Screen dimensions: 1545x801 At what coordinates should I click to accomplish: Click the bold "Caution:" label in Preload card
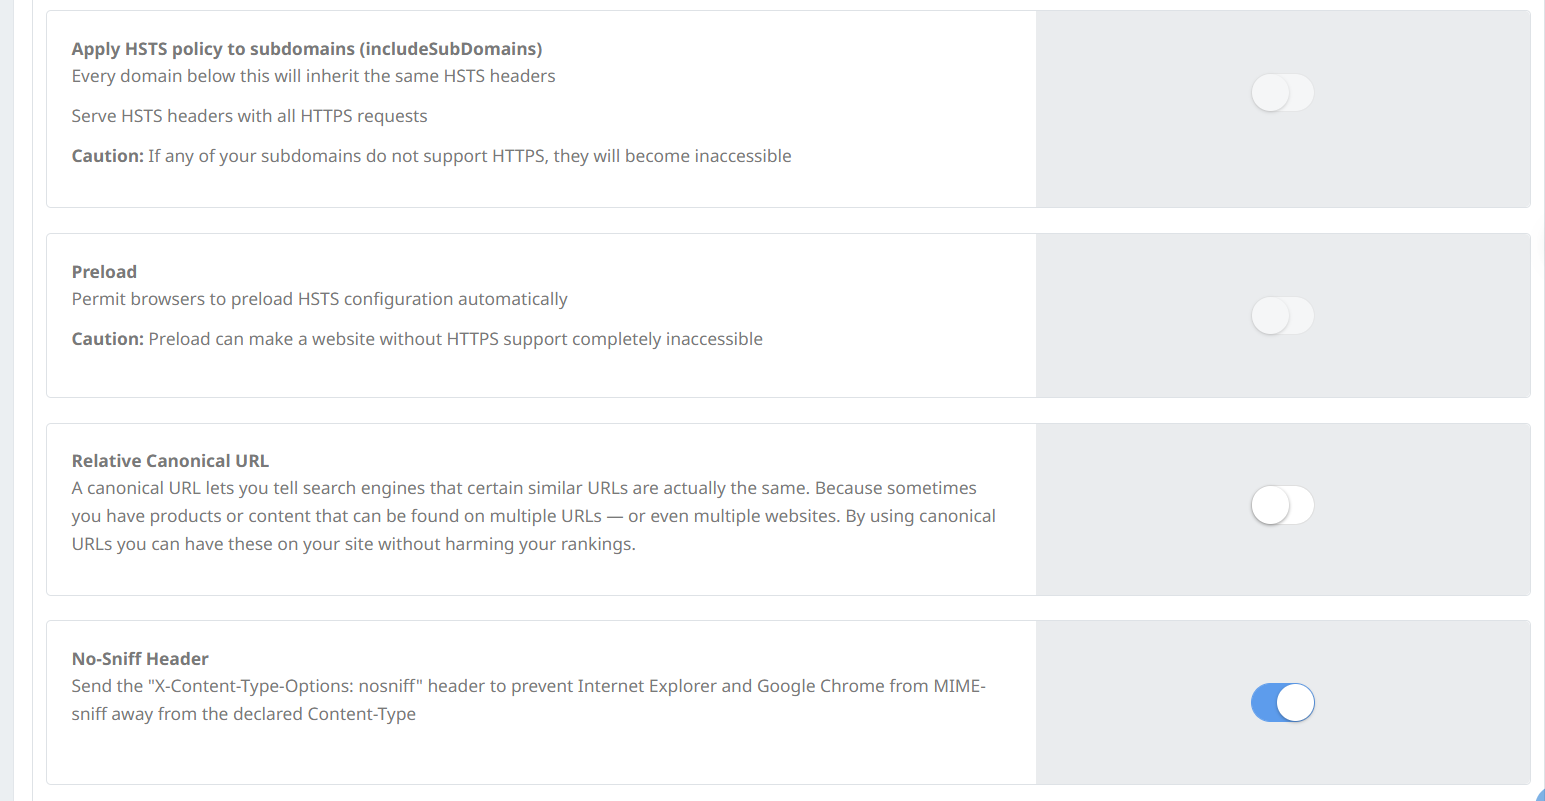[x=108, y=339]
